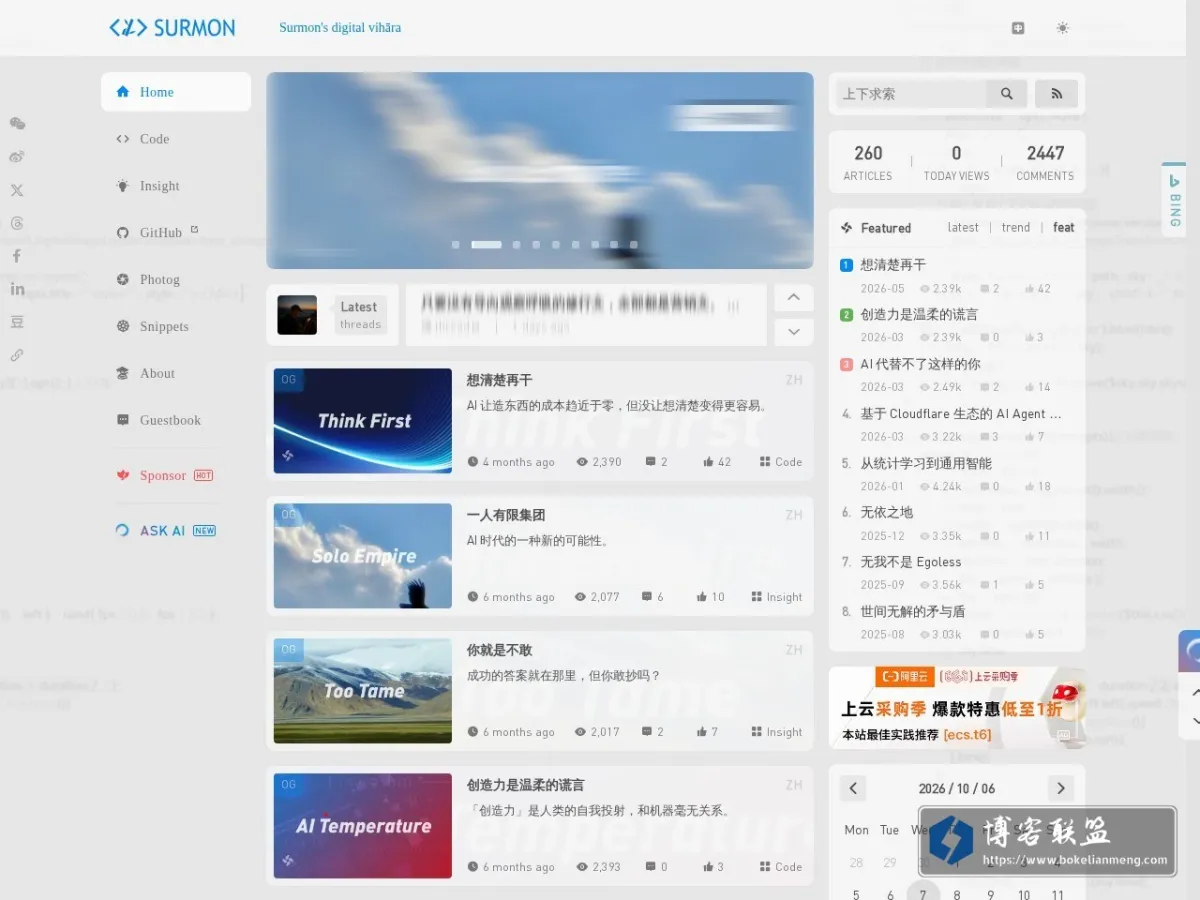The image size is (1200, 900).
Task: Toggle the sun light/dark theme icon
Action: pos(1063,28)
